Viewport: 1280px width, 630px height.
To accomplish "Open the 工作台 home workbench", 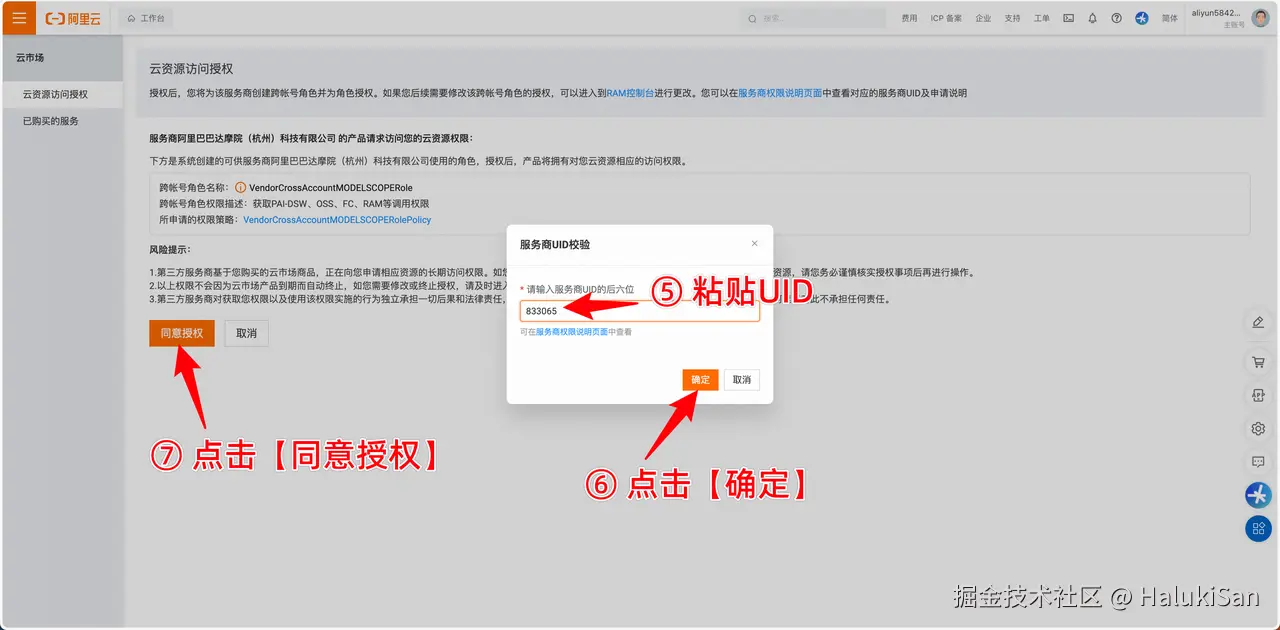I will [146, 18].
